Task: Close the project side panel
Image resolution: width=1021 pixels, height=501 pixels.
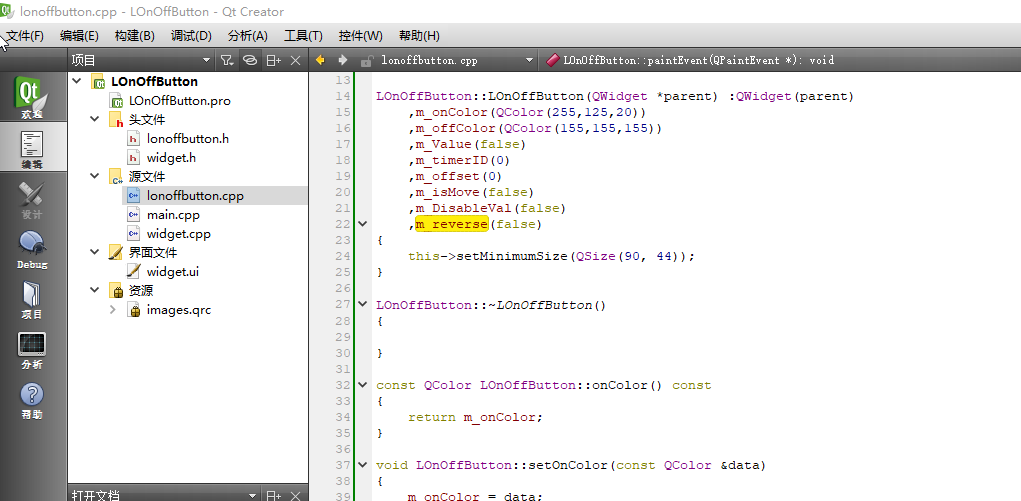Action: tap(296, 60)
